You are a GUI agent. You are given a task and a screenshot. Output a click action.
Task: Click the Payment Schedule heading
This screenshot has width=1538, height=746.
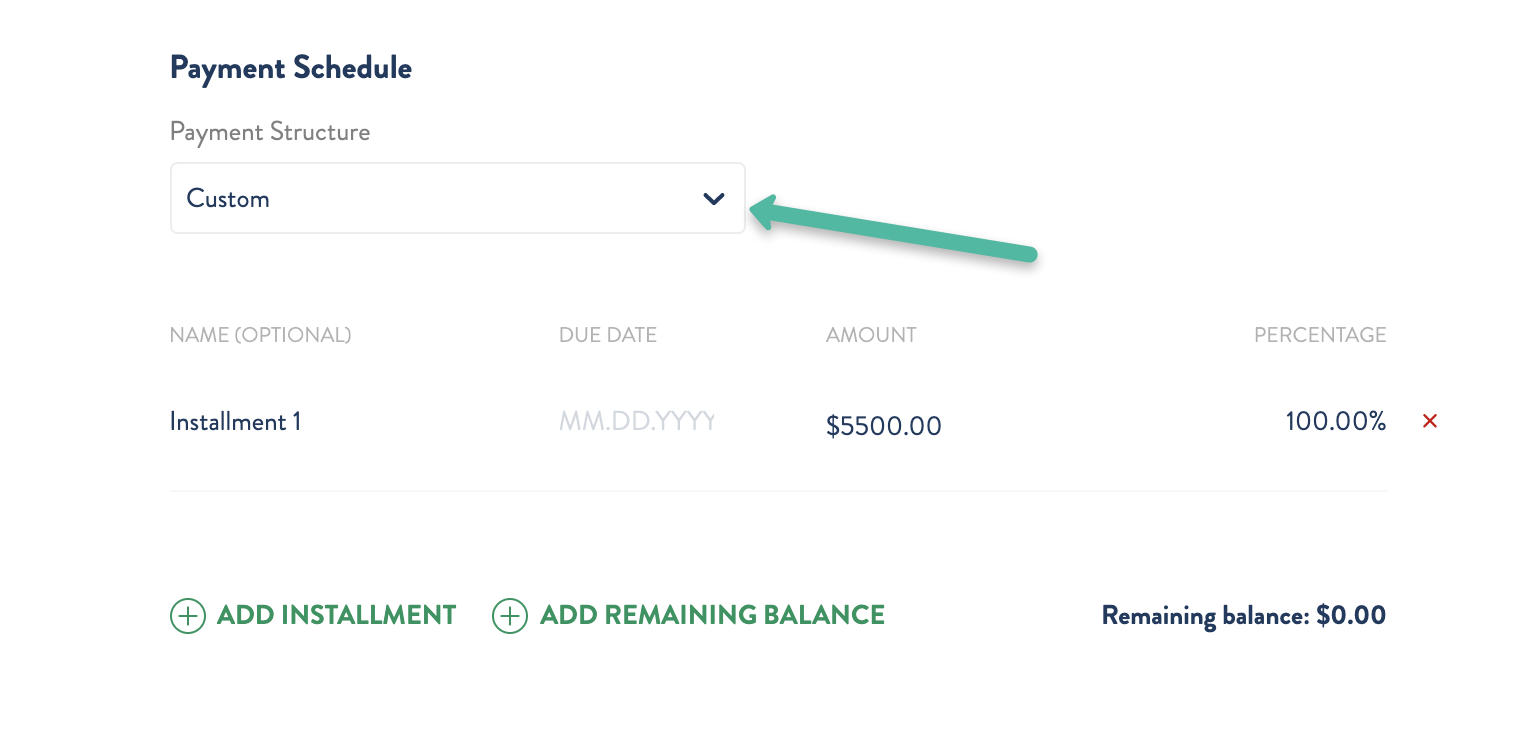click(291, 68)
